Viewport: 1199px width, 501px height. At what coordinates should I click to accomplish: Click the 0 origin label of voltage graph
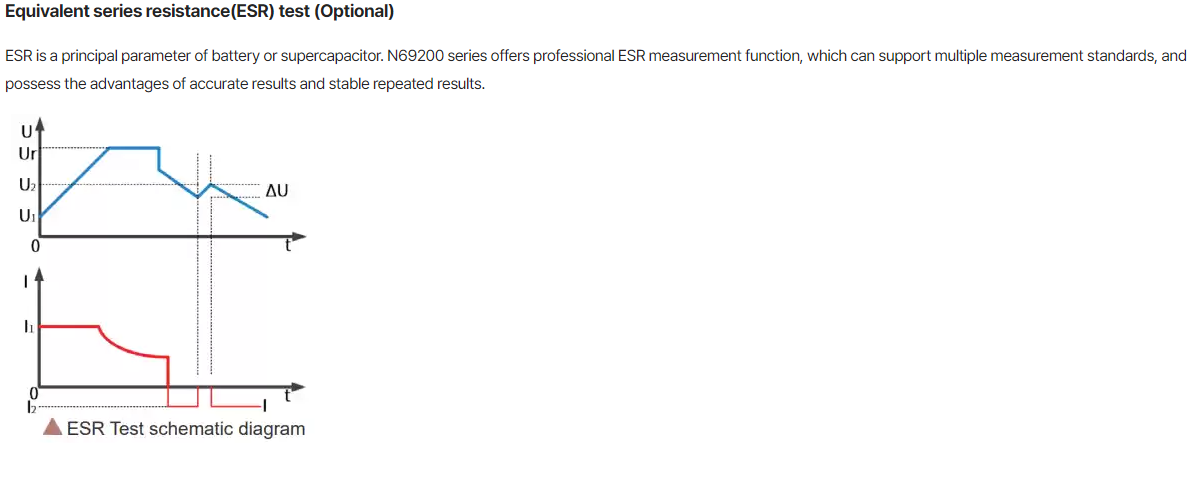pos(34,247)
